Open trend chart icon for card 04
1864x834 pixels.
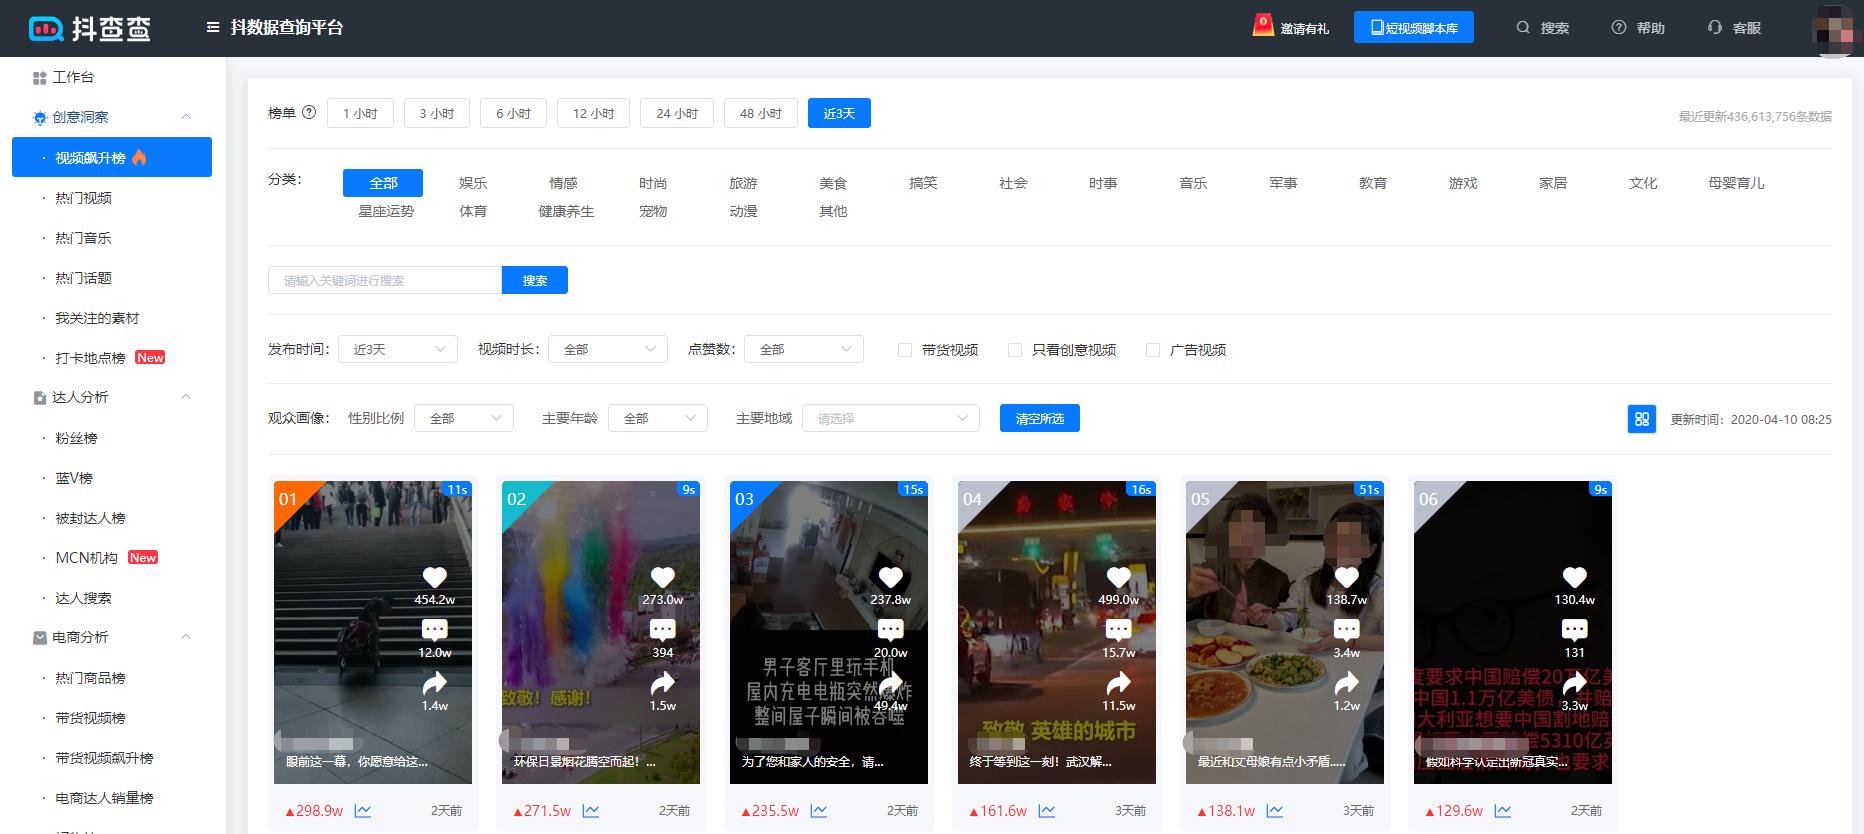1047,811
